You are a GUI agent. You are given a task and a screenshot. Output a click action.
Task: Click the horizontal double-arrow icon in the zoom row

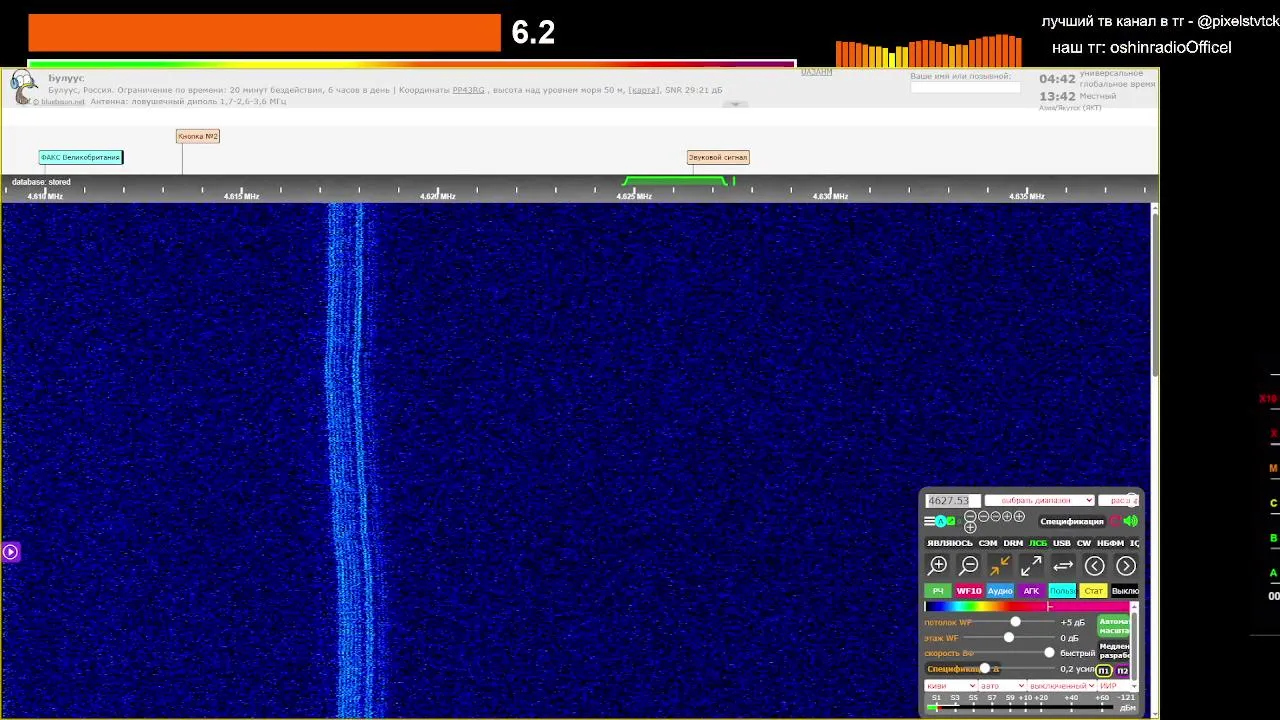pos(1063,566)
